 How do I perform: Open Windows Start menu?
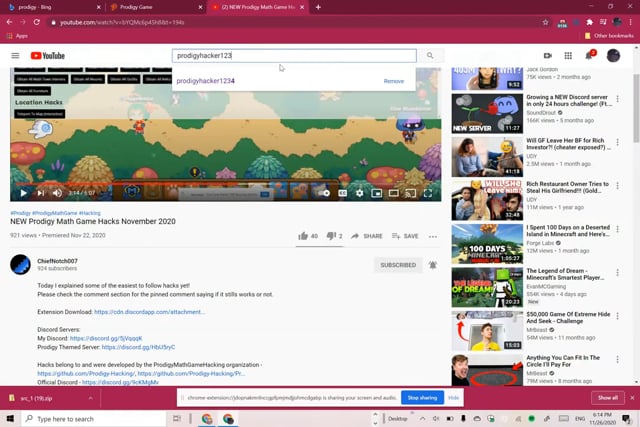[10, 419]
